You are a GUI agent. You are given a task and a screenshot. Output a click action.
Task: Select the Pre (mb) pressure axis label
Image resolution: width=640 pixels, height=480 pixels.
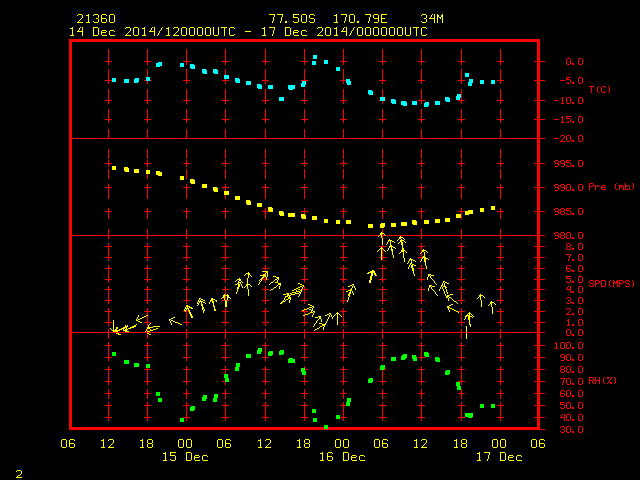pyautogui.click(x=611, y=187)
